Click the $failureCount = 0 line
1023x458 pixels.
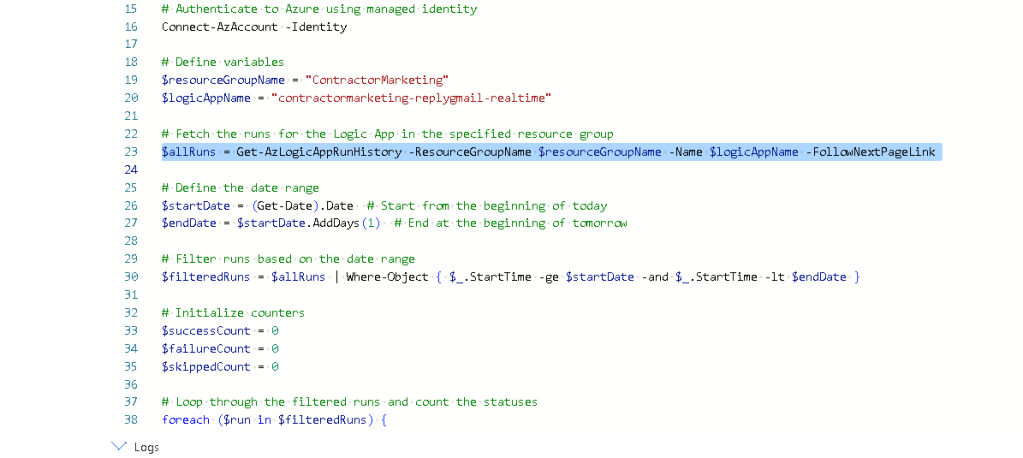221,349
